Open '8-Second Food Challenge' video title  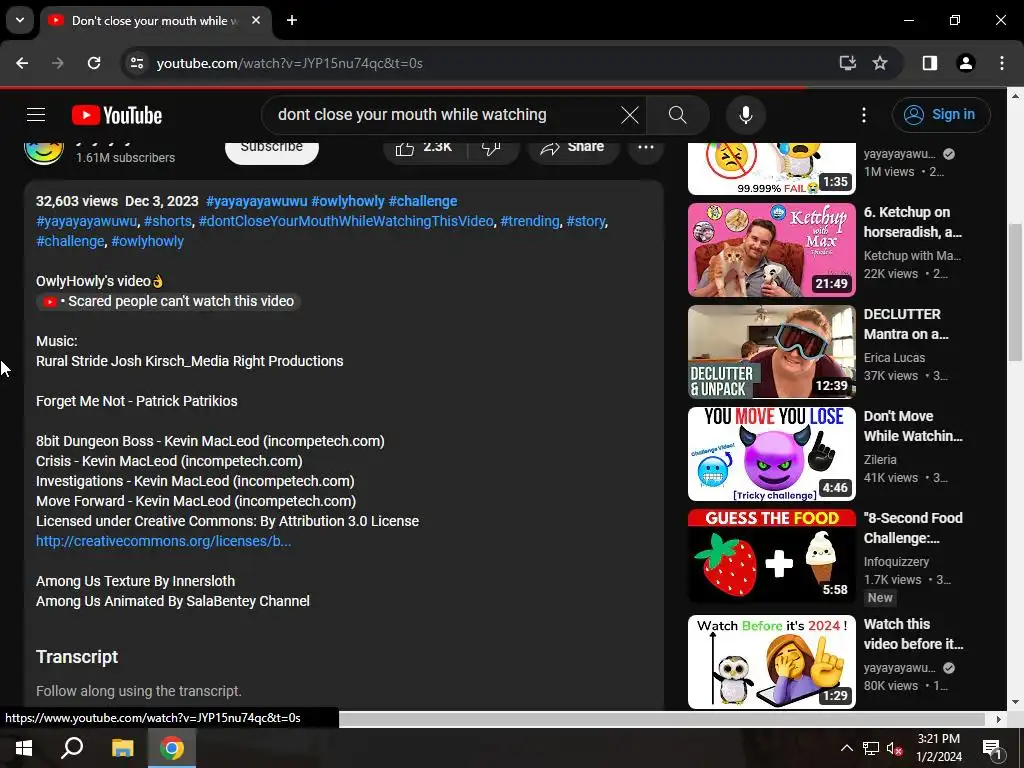pos(913,528)
